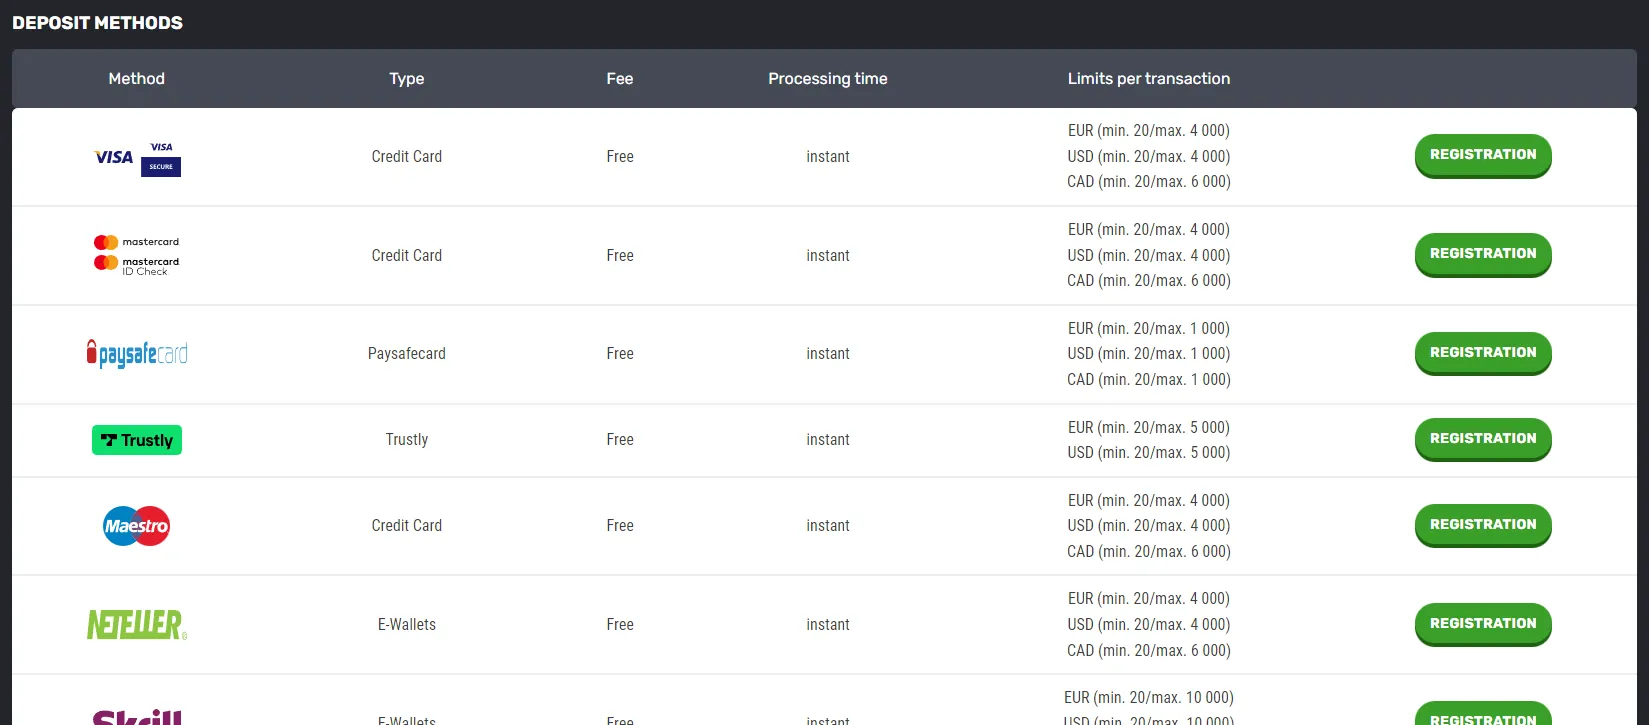This screenshot has height=725, width=1649.
Task: Click Maestro's CAD (min. 20/max. 6 000) limit
Action: tap(1149, 552)
